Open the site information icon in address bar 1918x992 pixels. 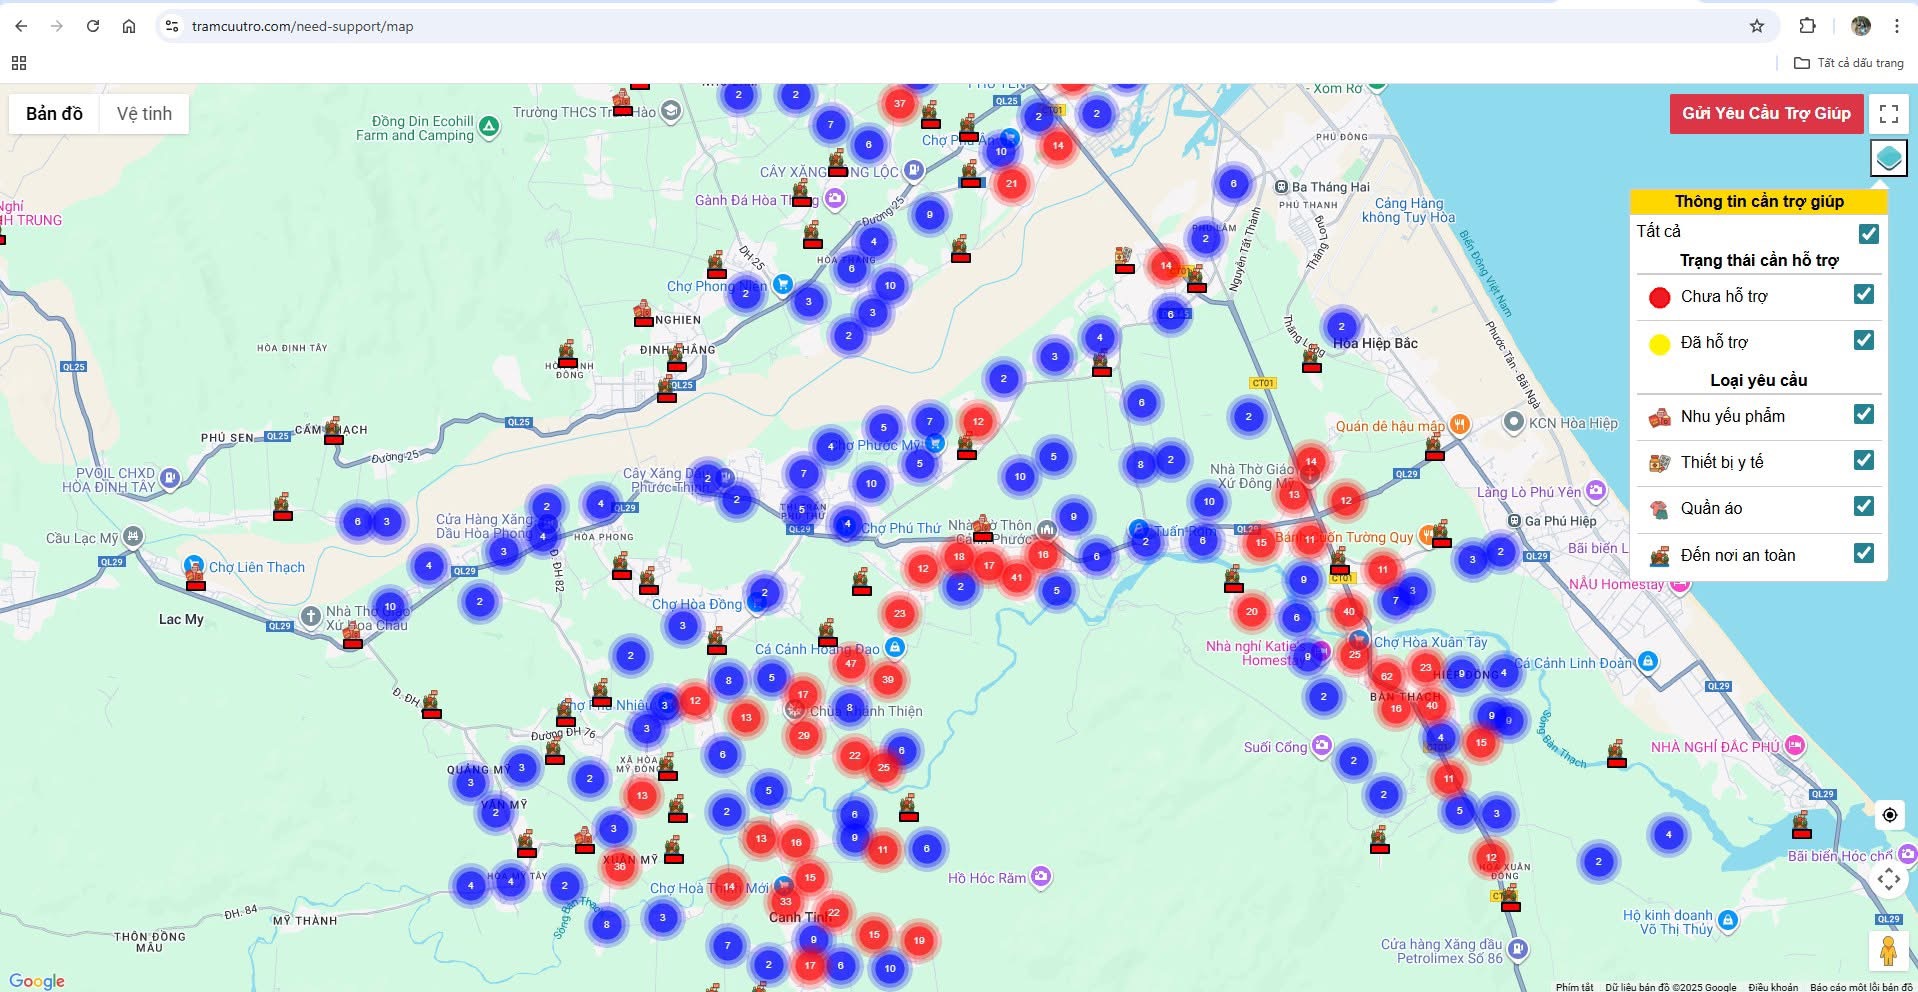click(172, 26)
